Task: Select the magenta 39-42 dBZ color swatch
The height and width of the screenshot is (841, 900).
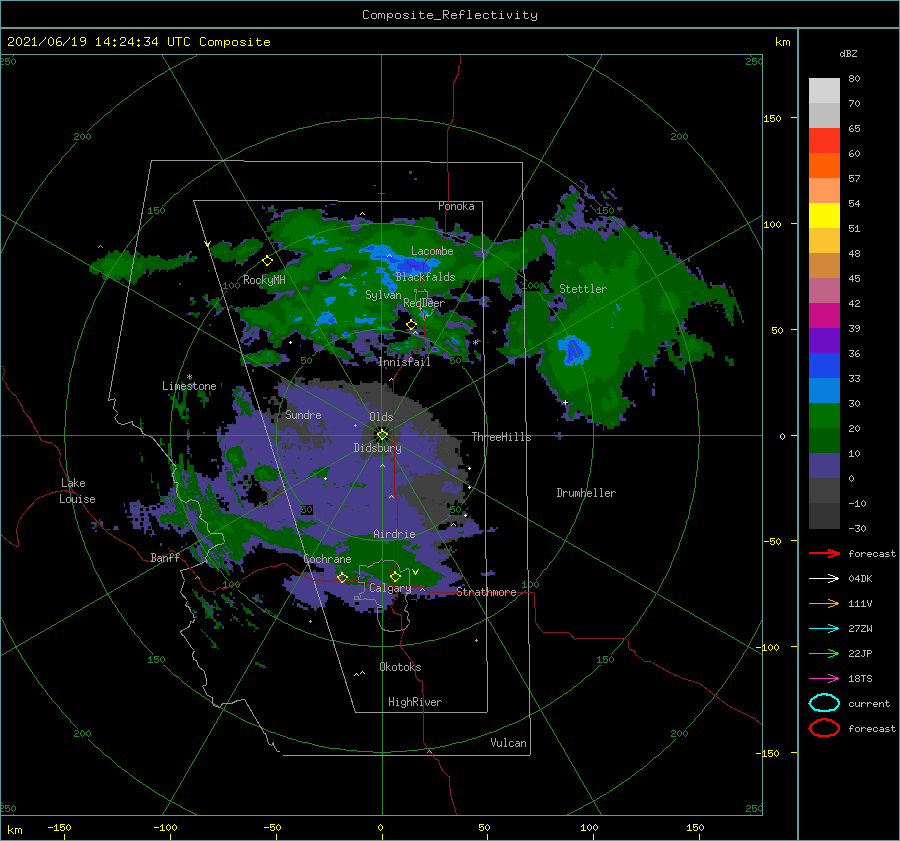Action: click(x=824, y=316)
